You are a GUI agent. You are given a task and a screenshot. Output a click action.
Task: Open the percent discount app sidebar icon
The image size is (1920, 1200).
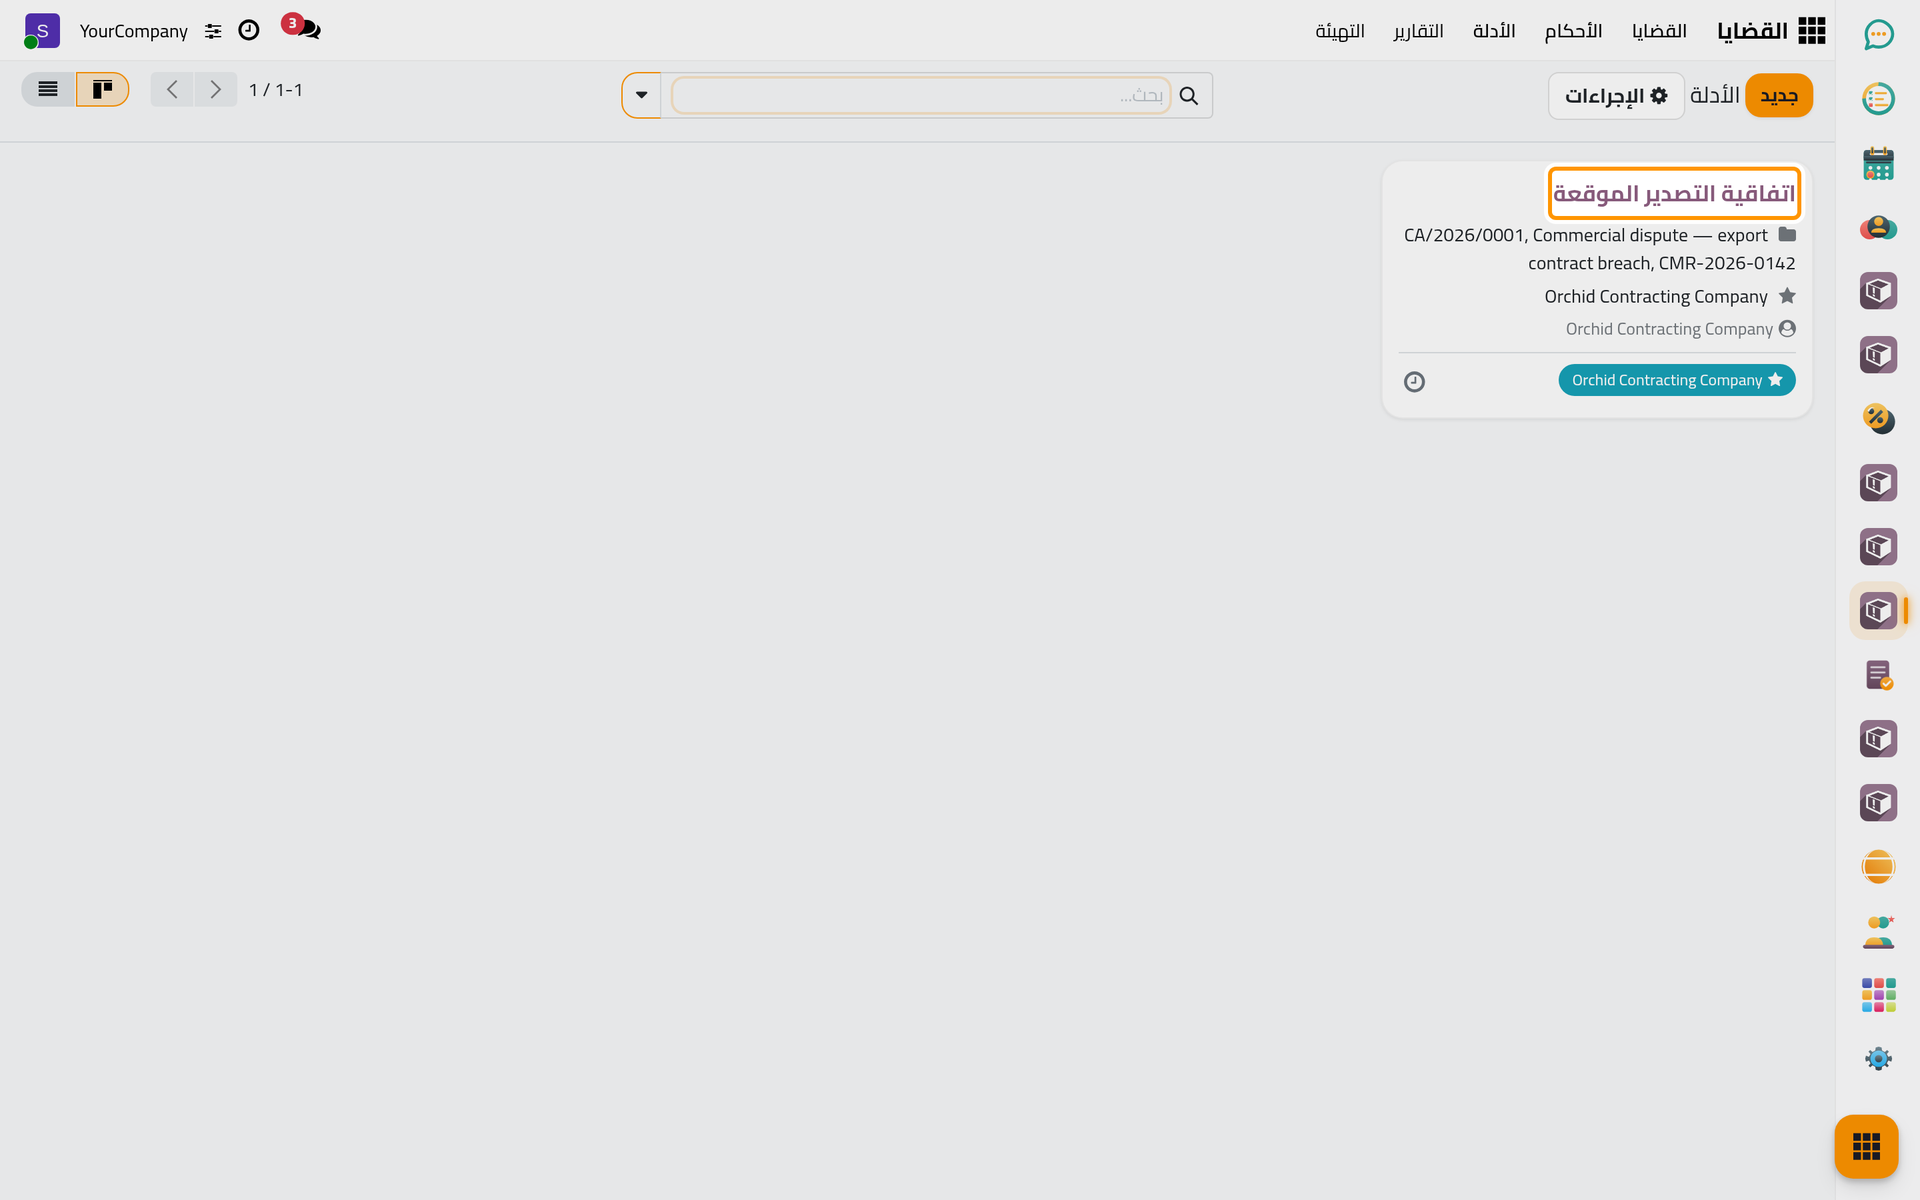(x=1878, y=419)
